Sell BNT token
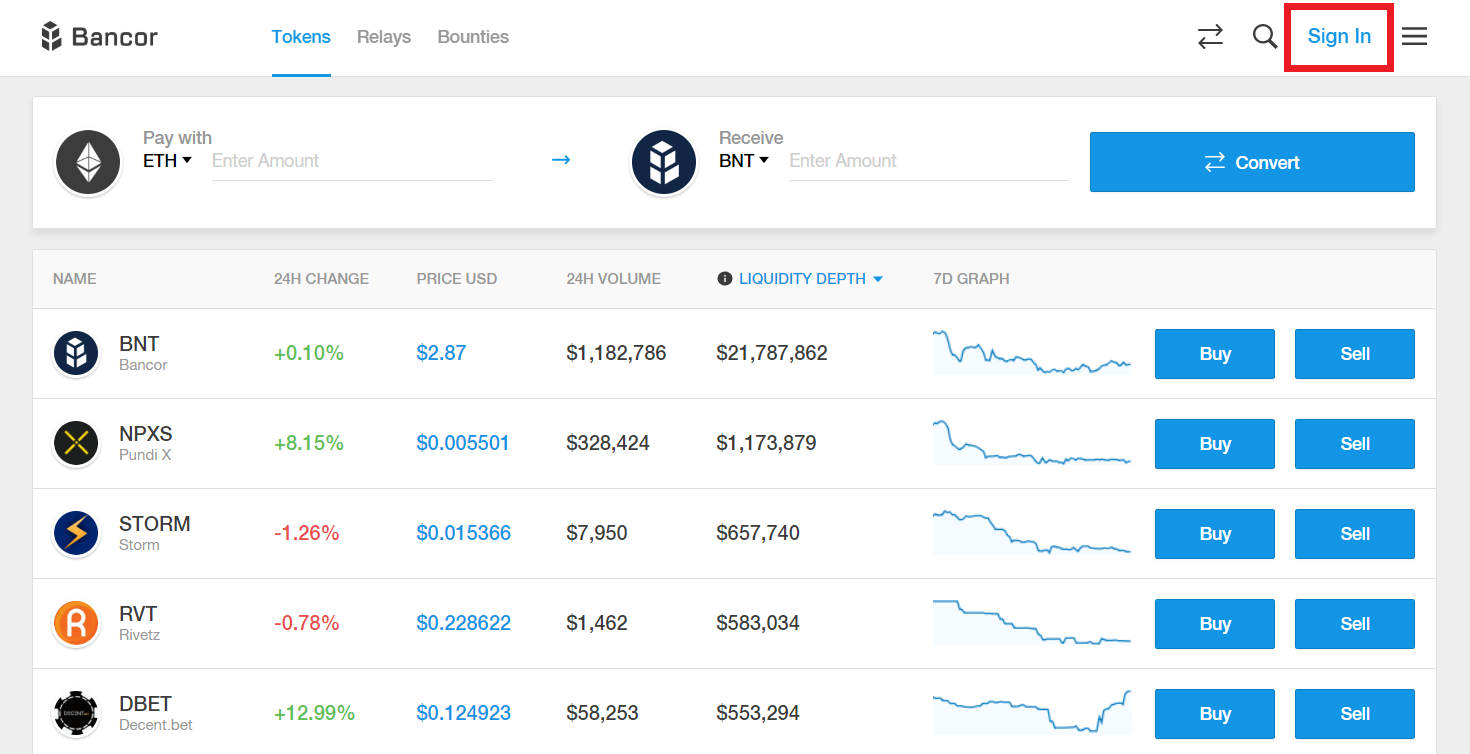The image size is (1470, 754). pyautogui.click(x=1355, y=354)
